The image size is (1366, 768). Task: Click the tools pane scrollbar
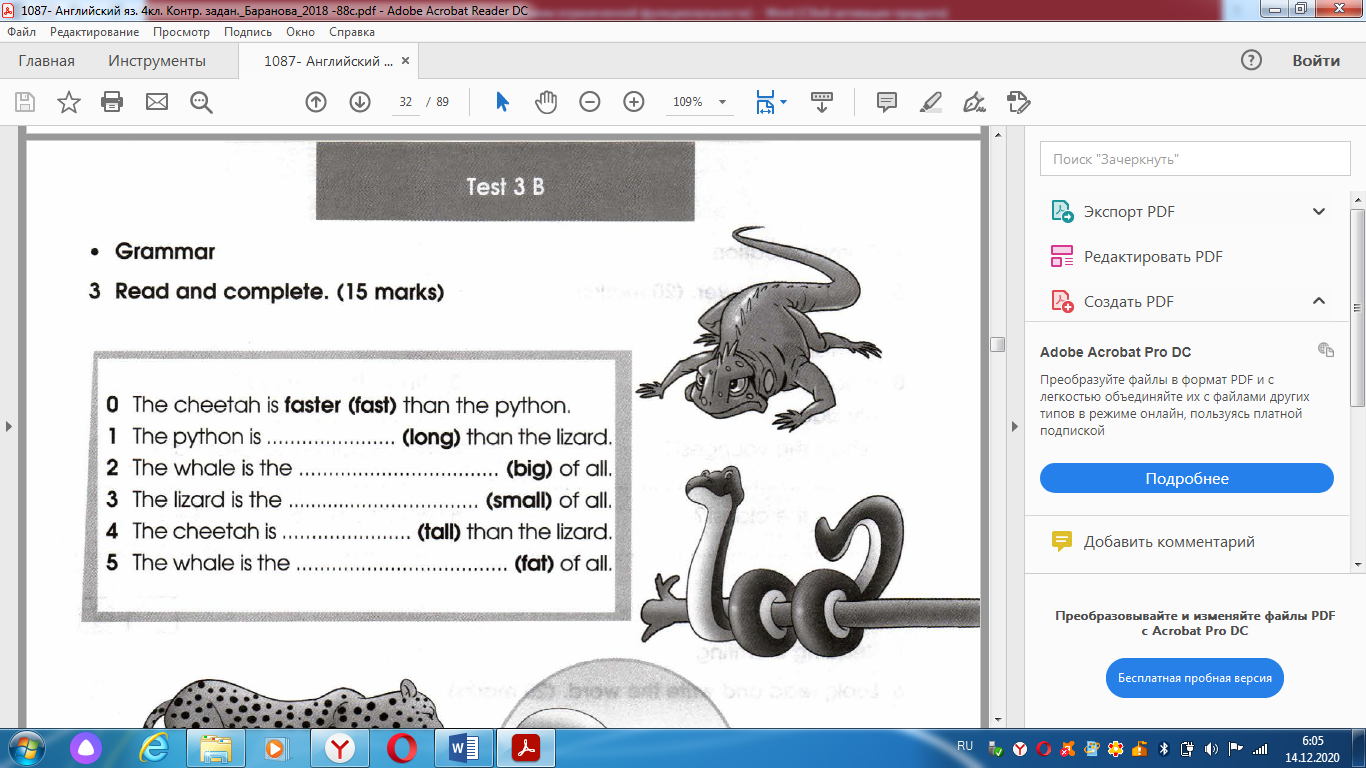tap(1358, 307)
